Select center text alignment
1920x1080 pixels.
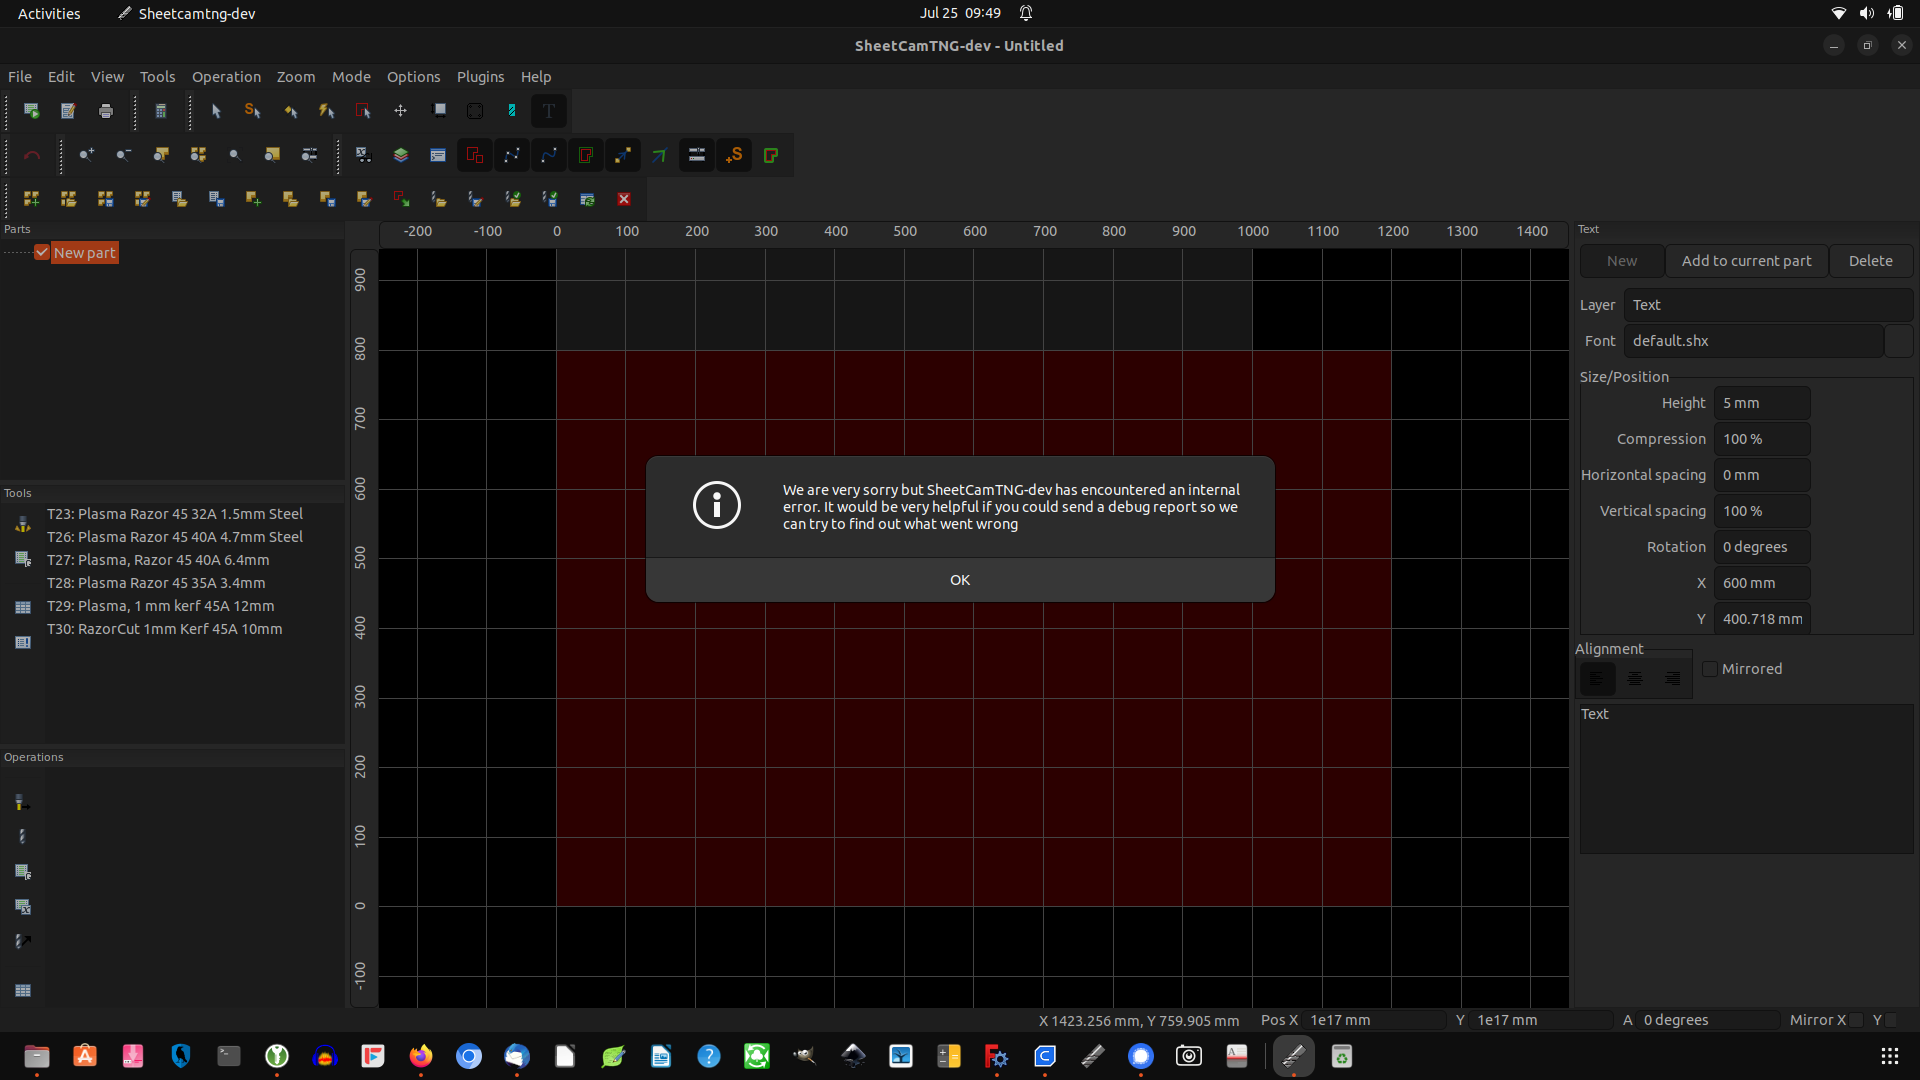click(1635, 679)
